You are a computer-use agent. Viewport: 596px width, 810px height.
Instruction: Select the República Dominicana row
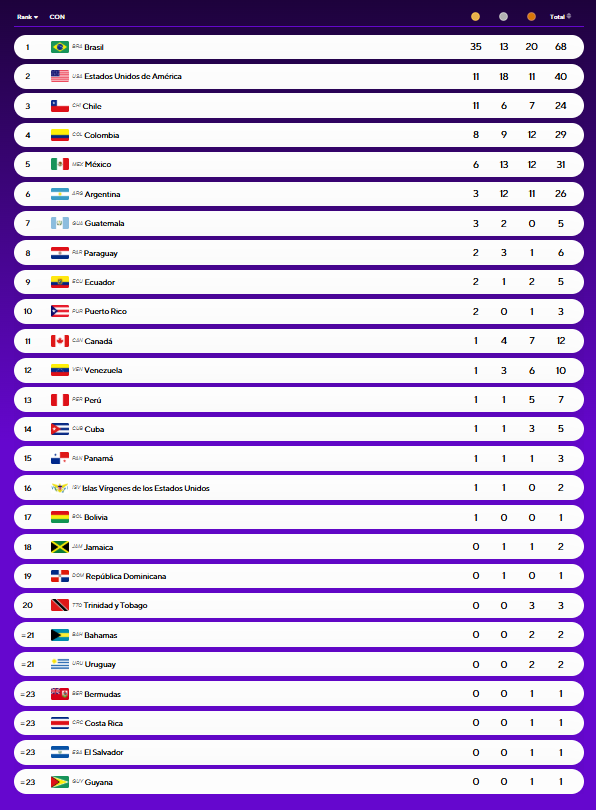299,576
